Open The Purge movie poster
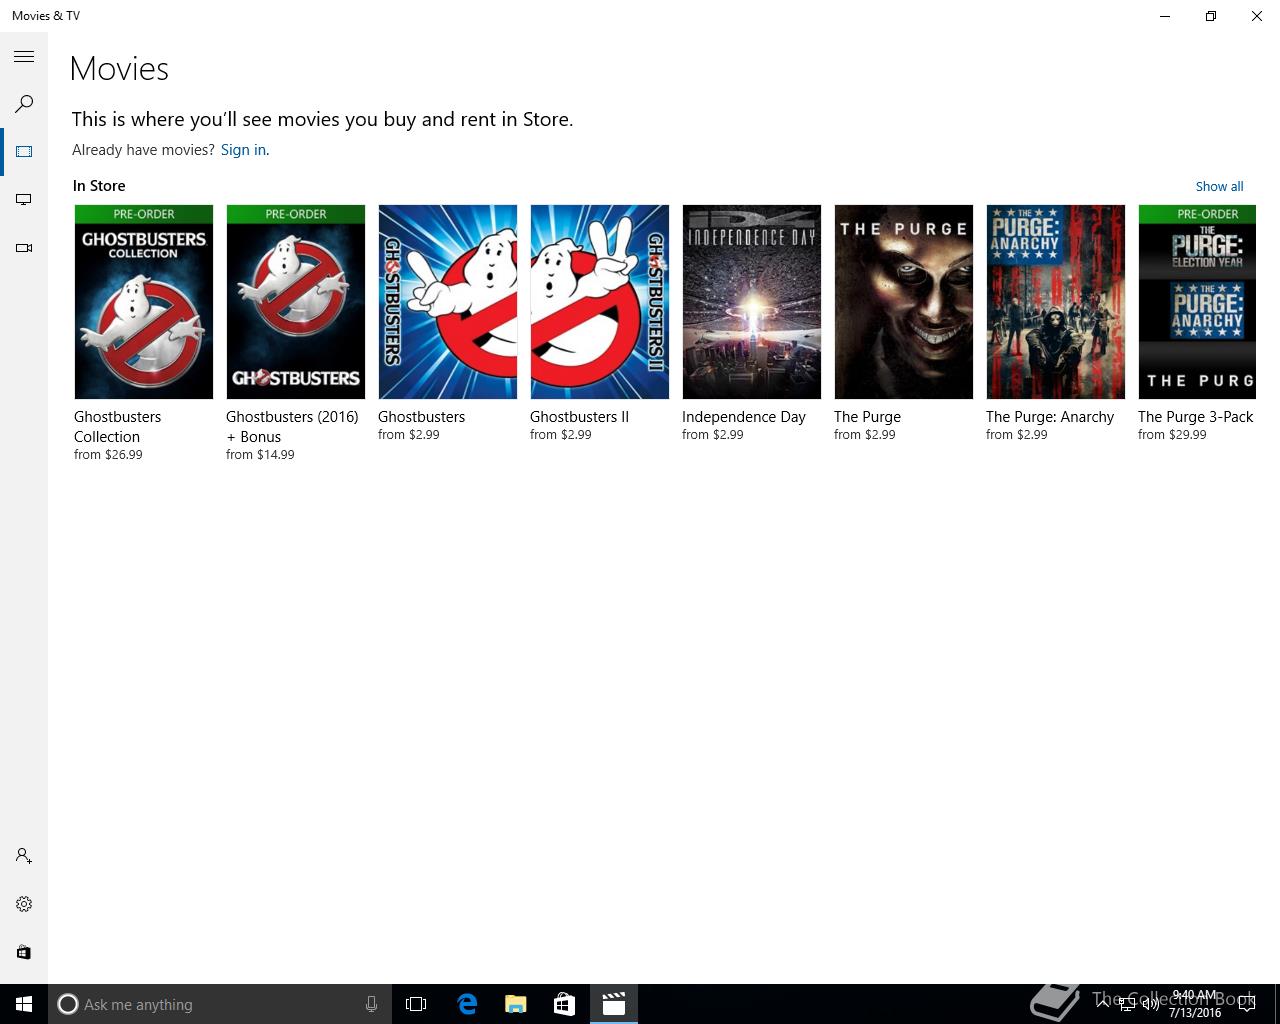1280x1024 pixels. (904, 302)
